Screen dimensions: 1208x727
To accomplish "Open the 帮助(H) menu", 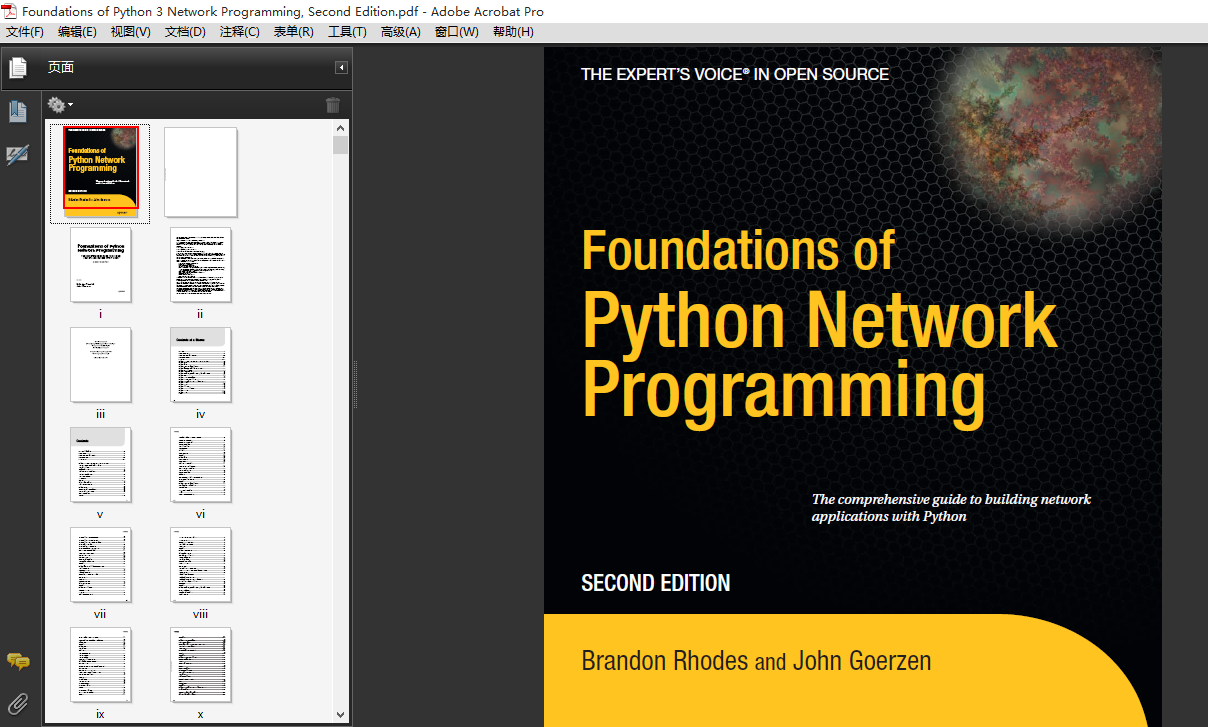I will [x=513, y=32].
